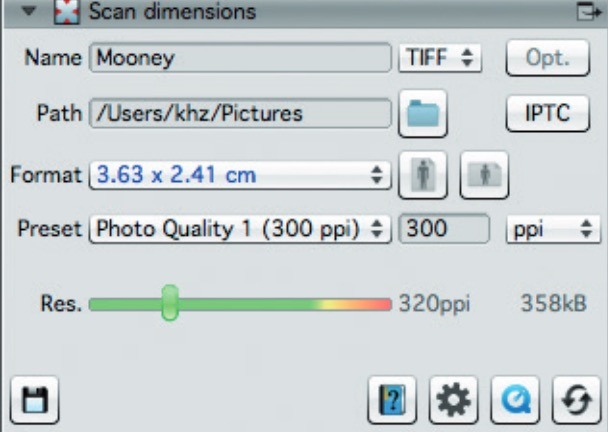Open the Format size dropdown
Screen dimensions: 608x432
click(x=240, y=175)
